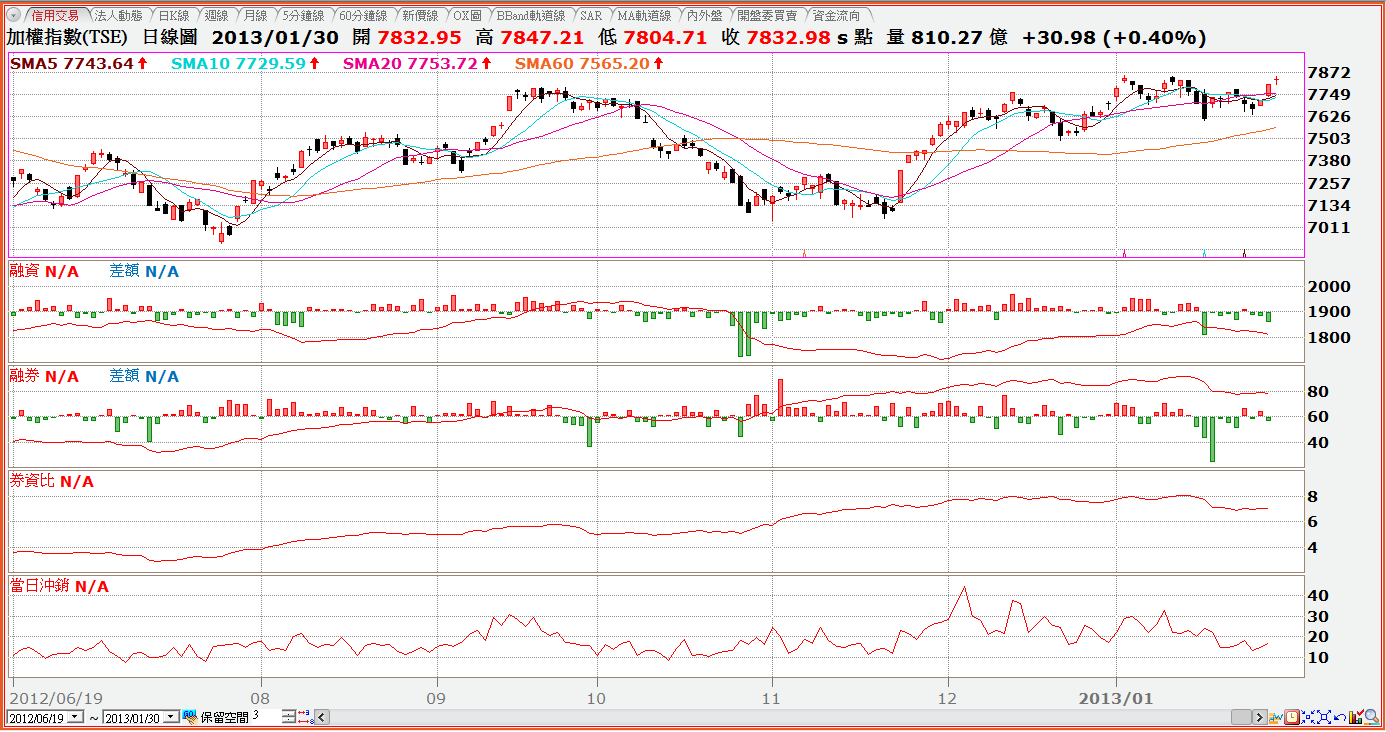Image resolution: width=1386 pixels, height=732 pixels.
Task: Click the blue-orange indicator line chart icon
Action: [1276, 717]
